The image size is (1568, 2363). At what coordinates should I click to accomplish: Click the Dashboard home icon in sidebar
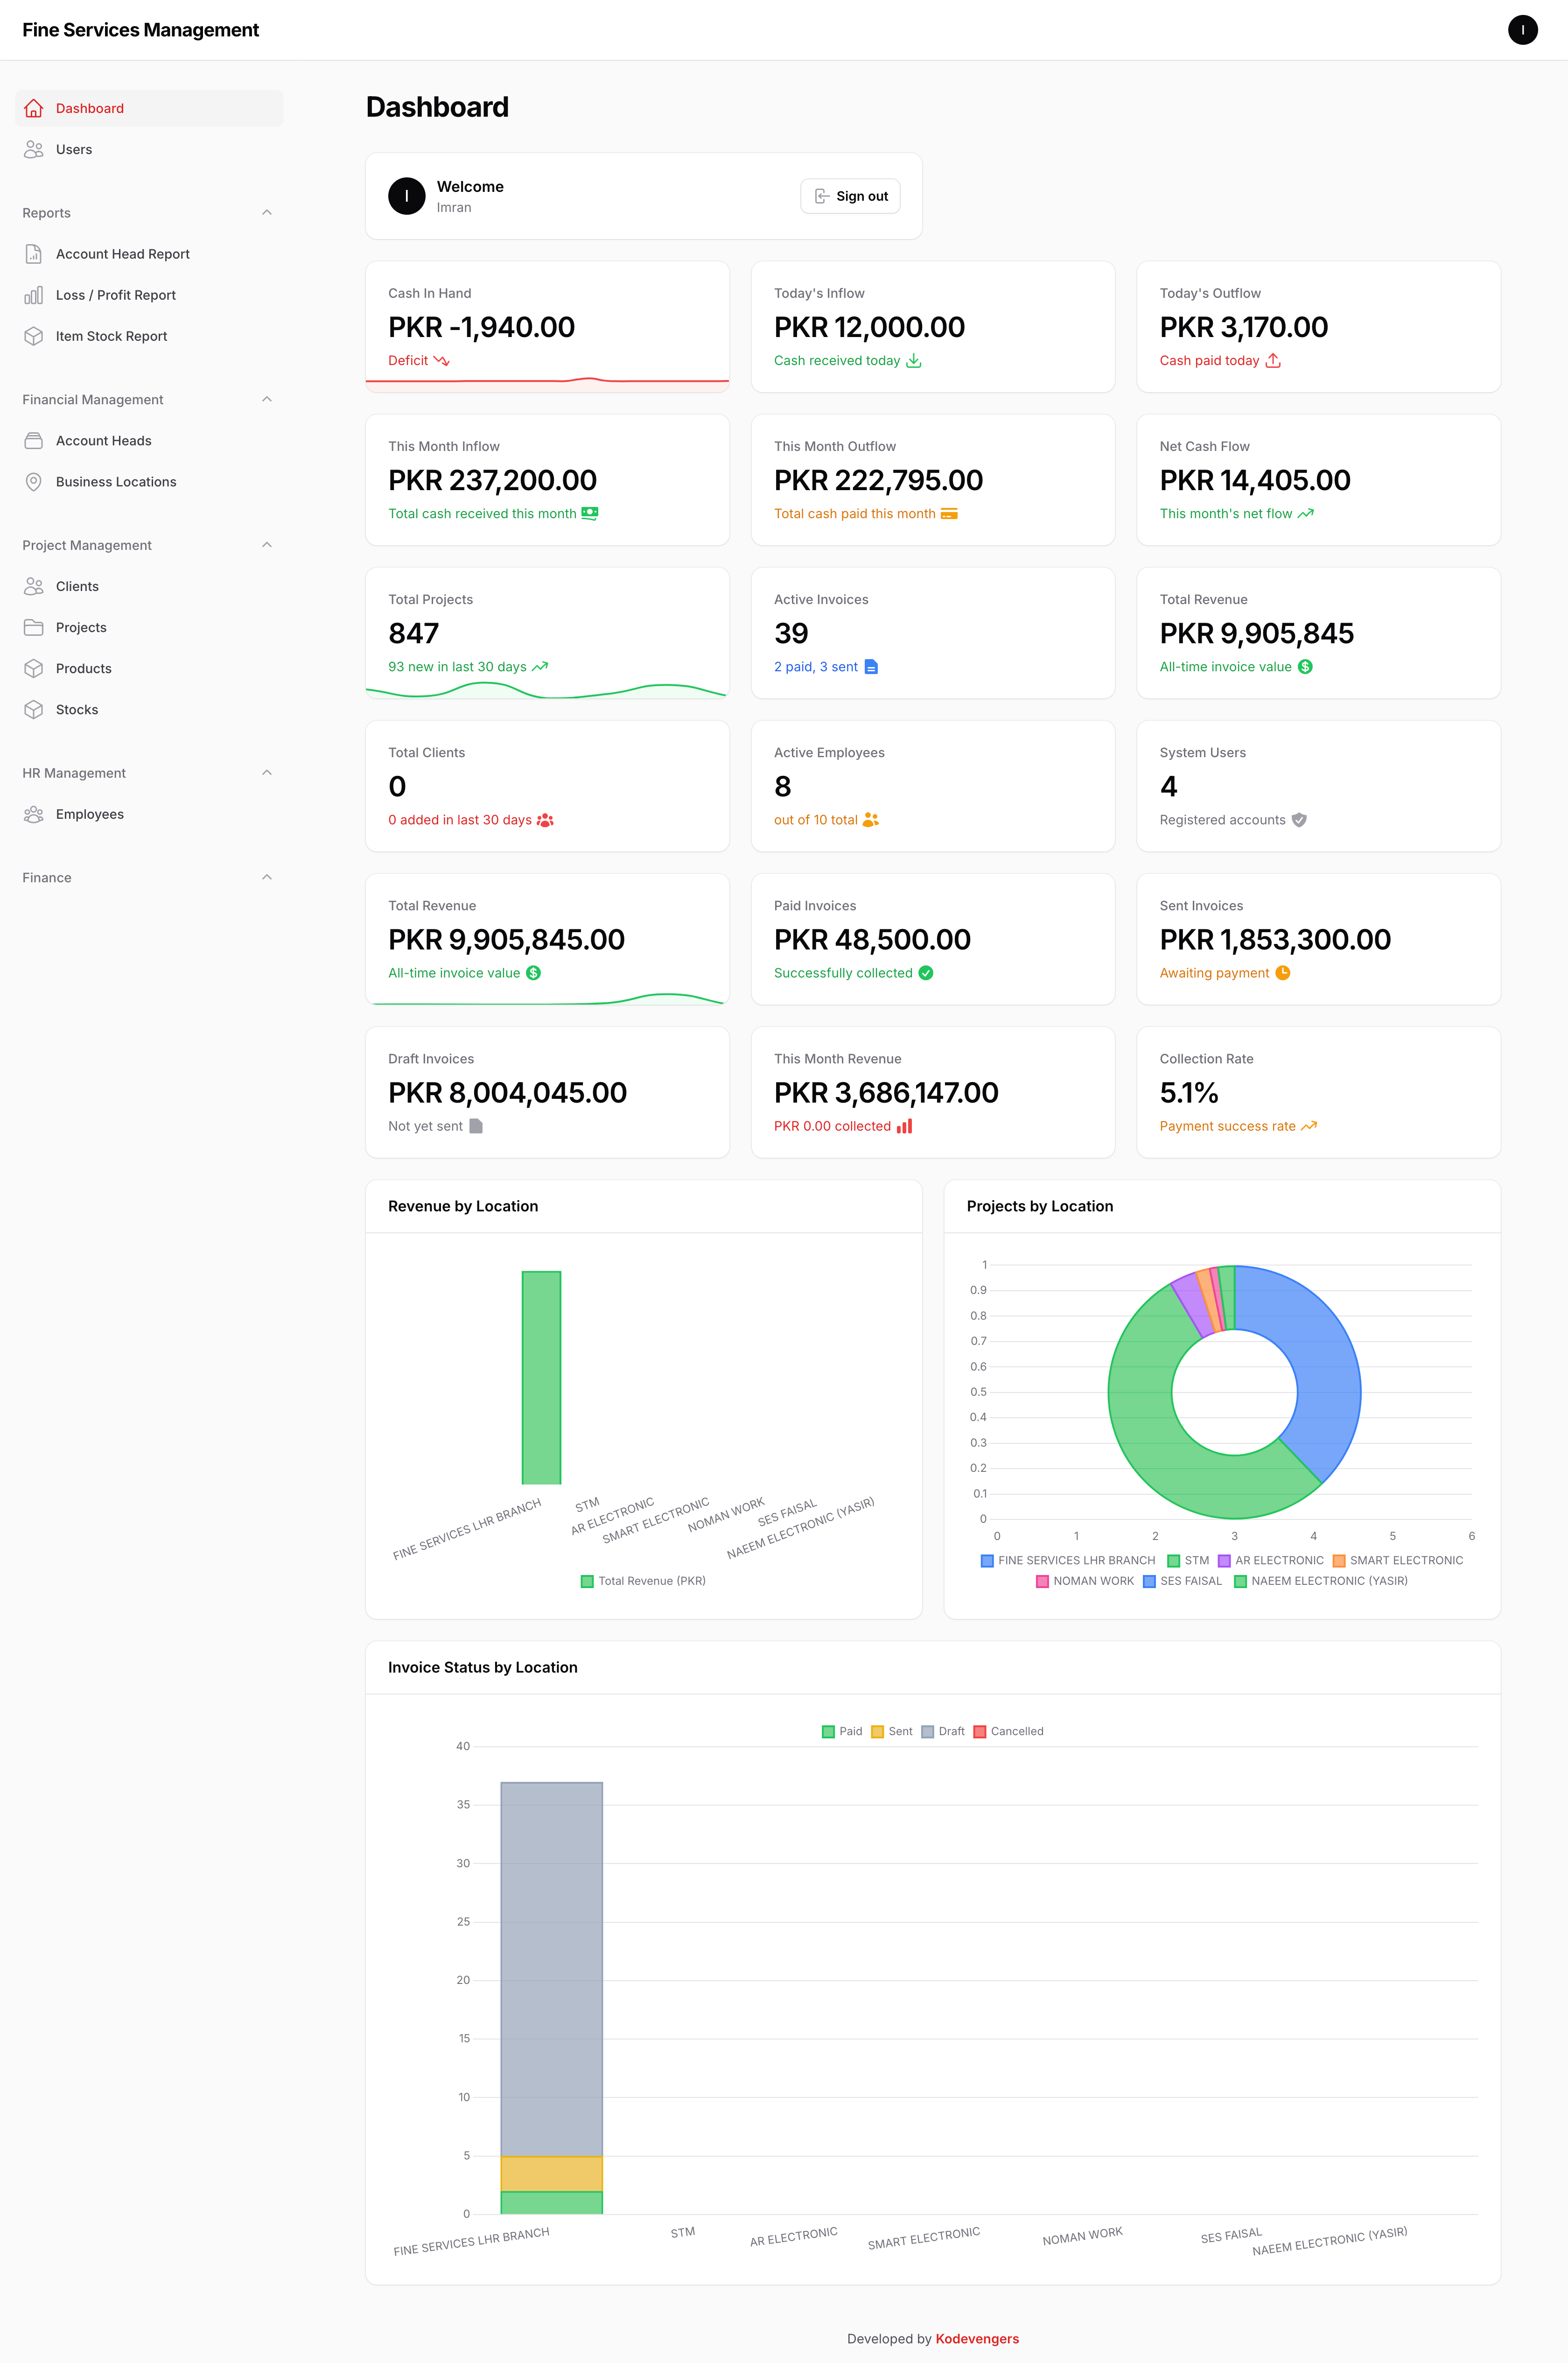tap(33, 108)
